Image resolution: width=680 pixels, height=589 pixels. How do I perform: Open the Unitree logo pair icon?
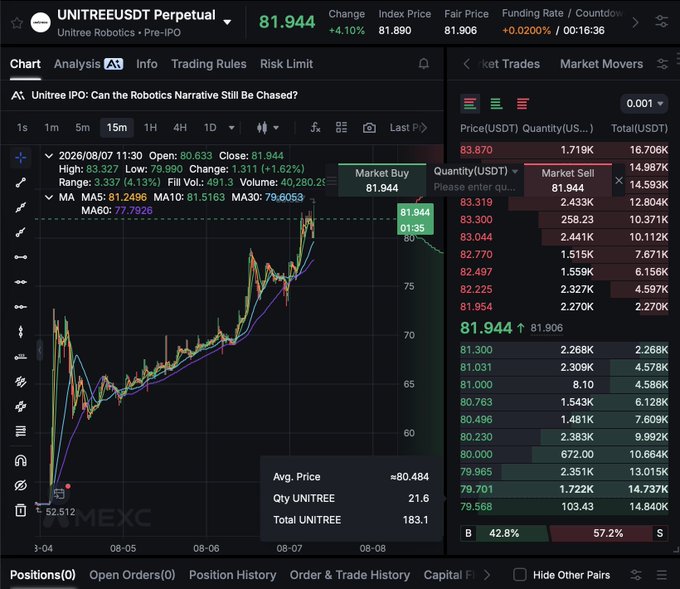40,23
